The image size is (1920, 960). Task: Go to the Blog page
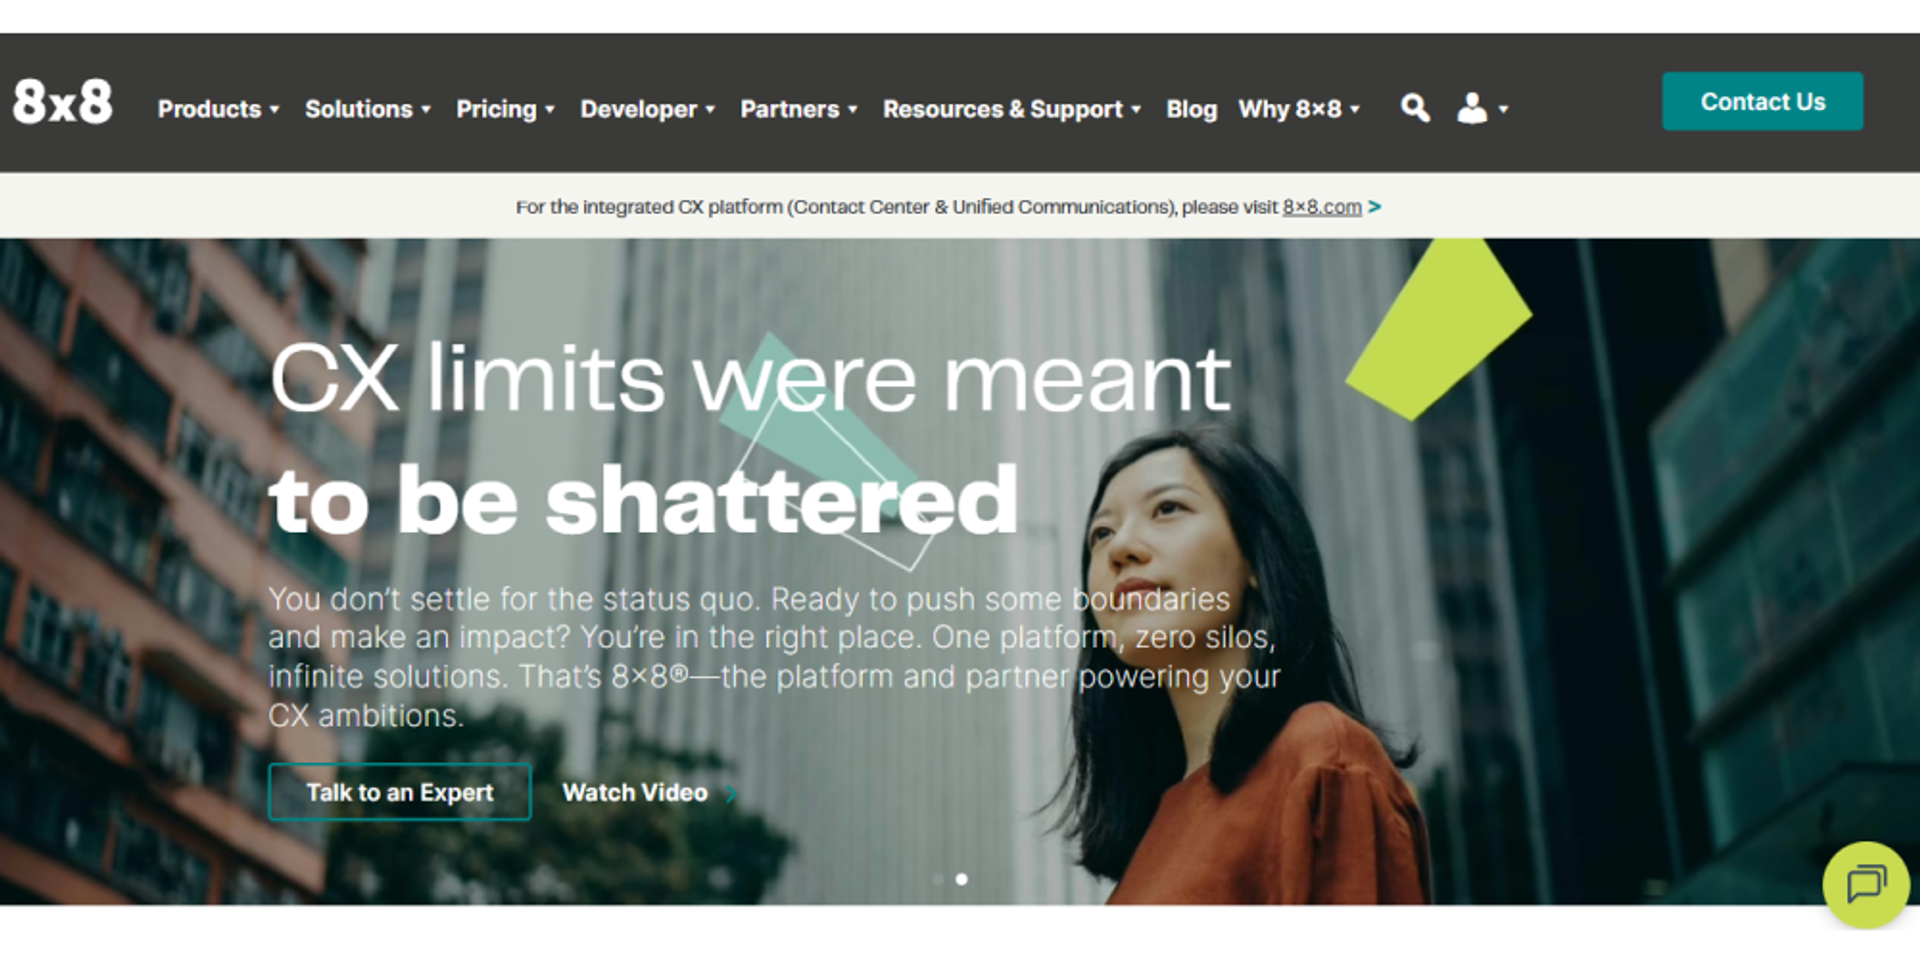[1191, 109]
